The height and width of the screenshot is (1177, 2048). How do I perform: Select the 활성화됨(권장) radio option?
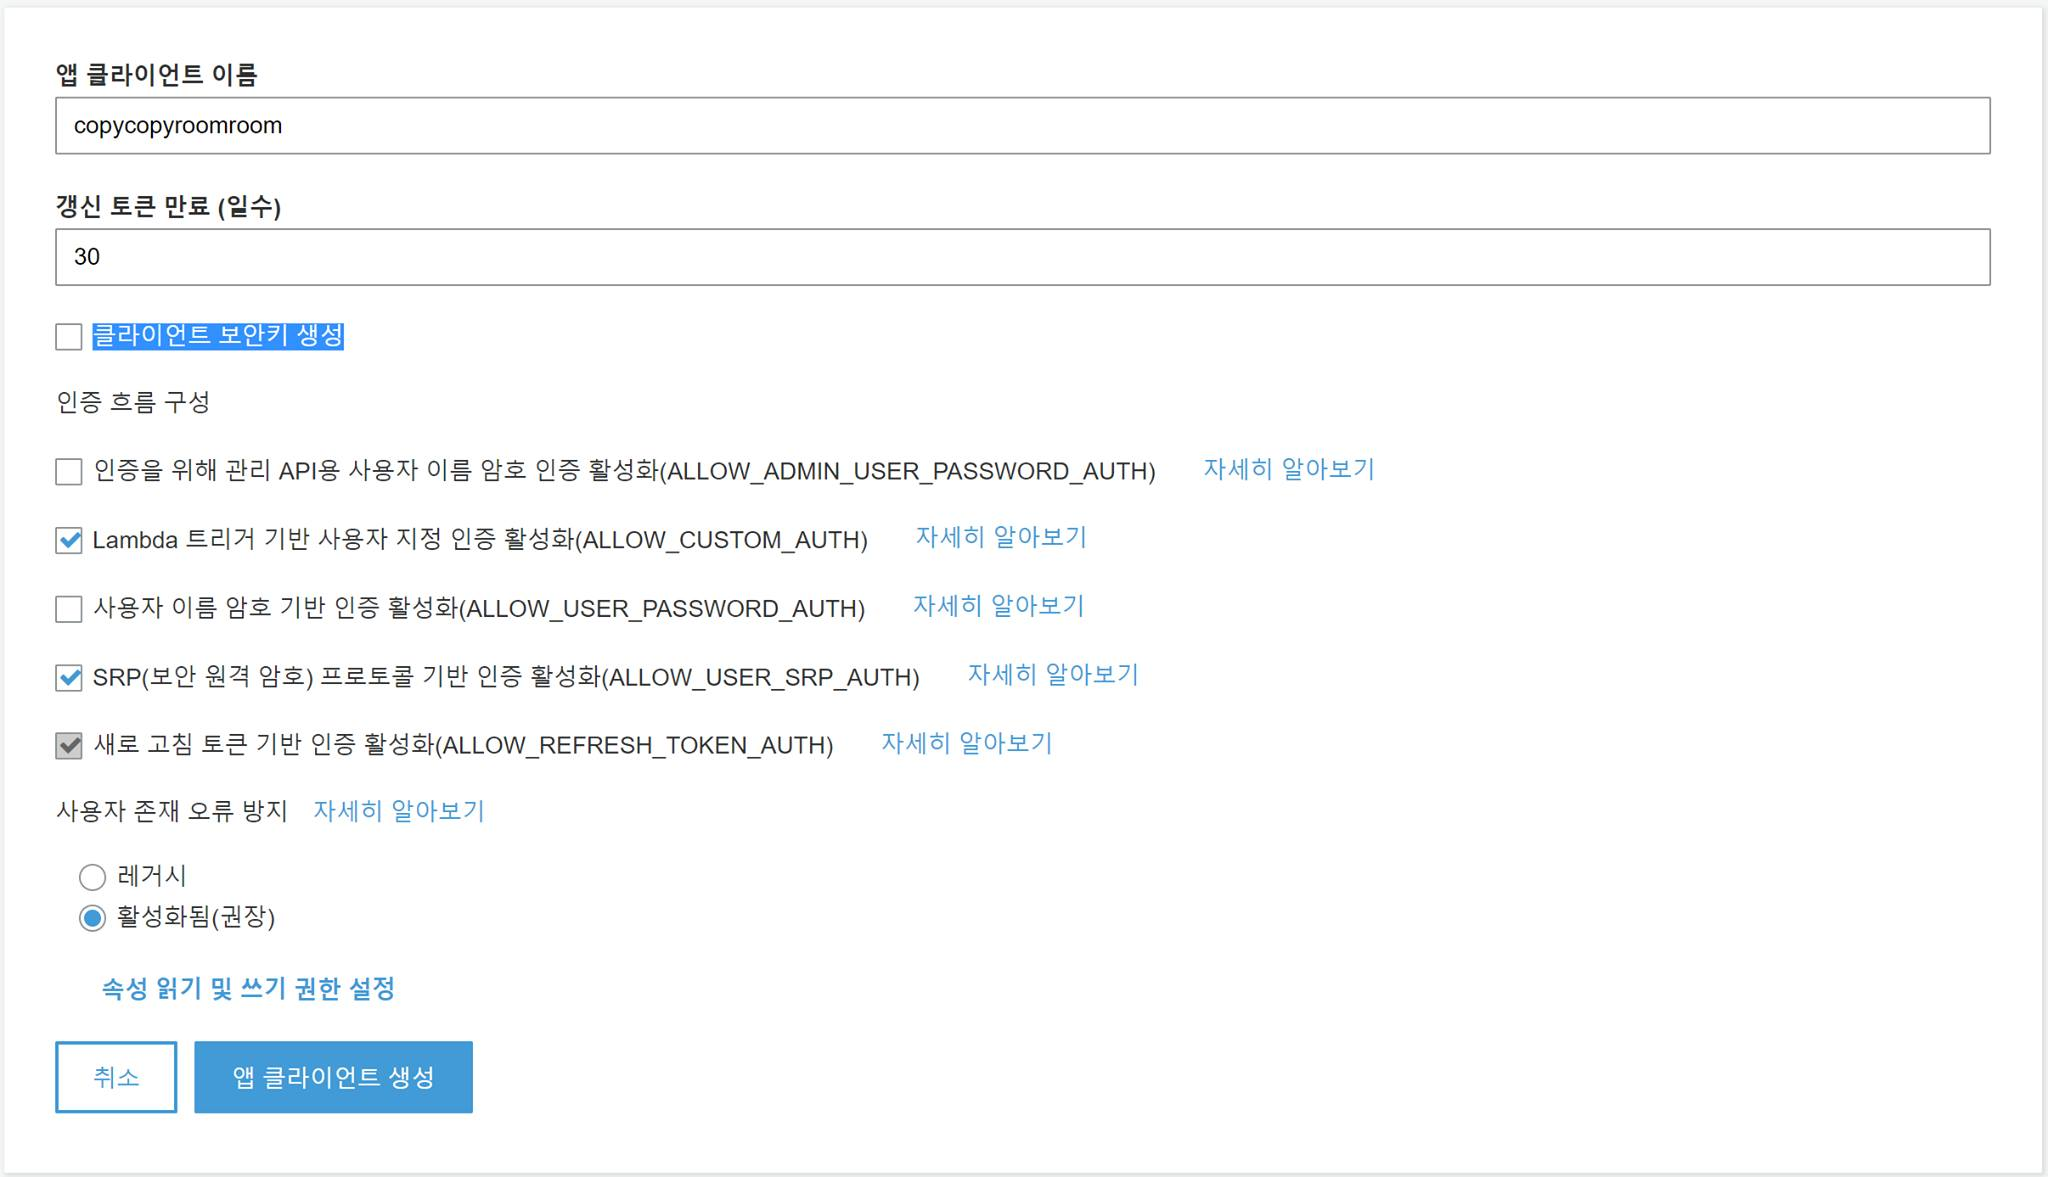coord(92,918)
